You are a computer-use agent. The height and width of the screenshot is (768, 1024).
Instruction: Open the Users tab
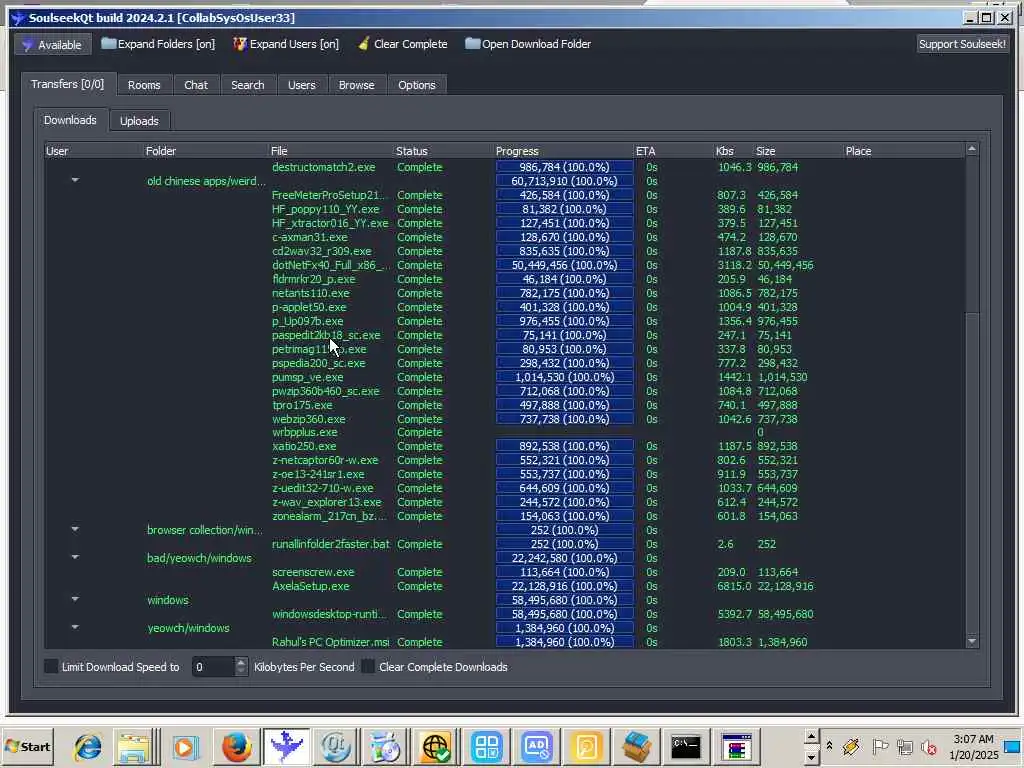point(302,85)
